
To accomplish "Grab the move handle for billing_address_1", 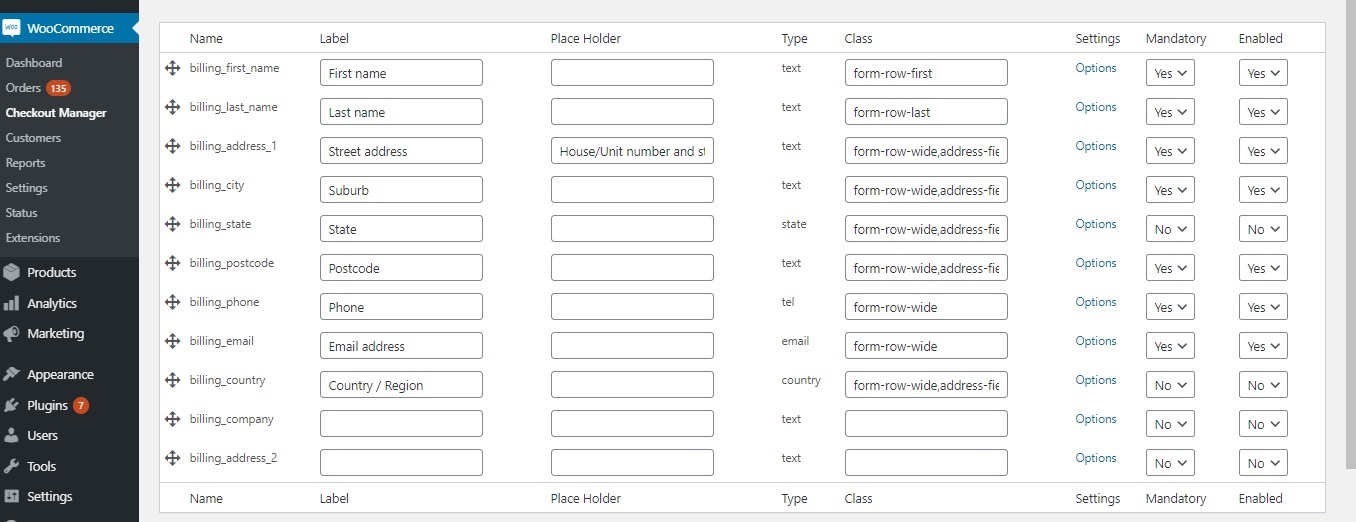I will point(172,146).
